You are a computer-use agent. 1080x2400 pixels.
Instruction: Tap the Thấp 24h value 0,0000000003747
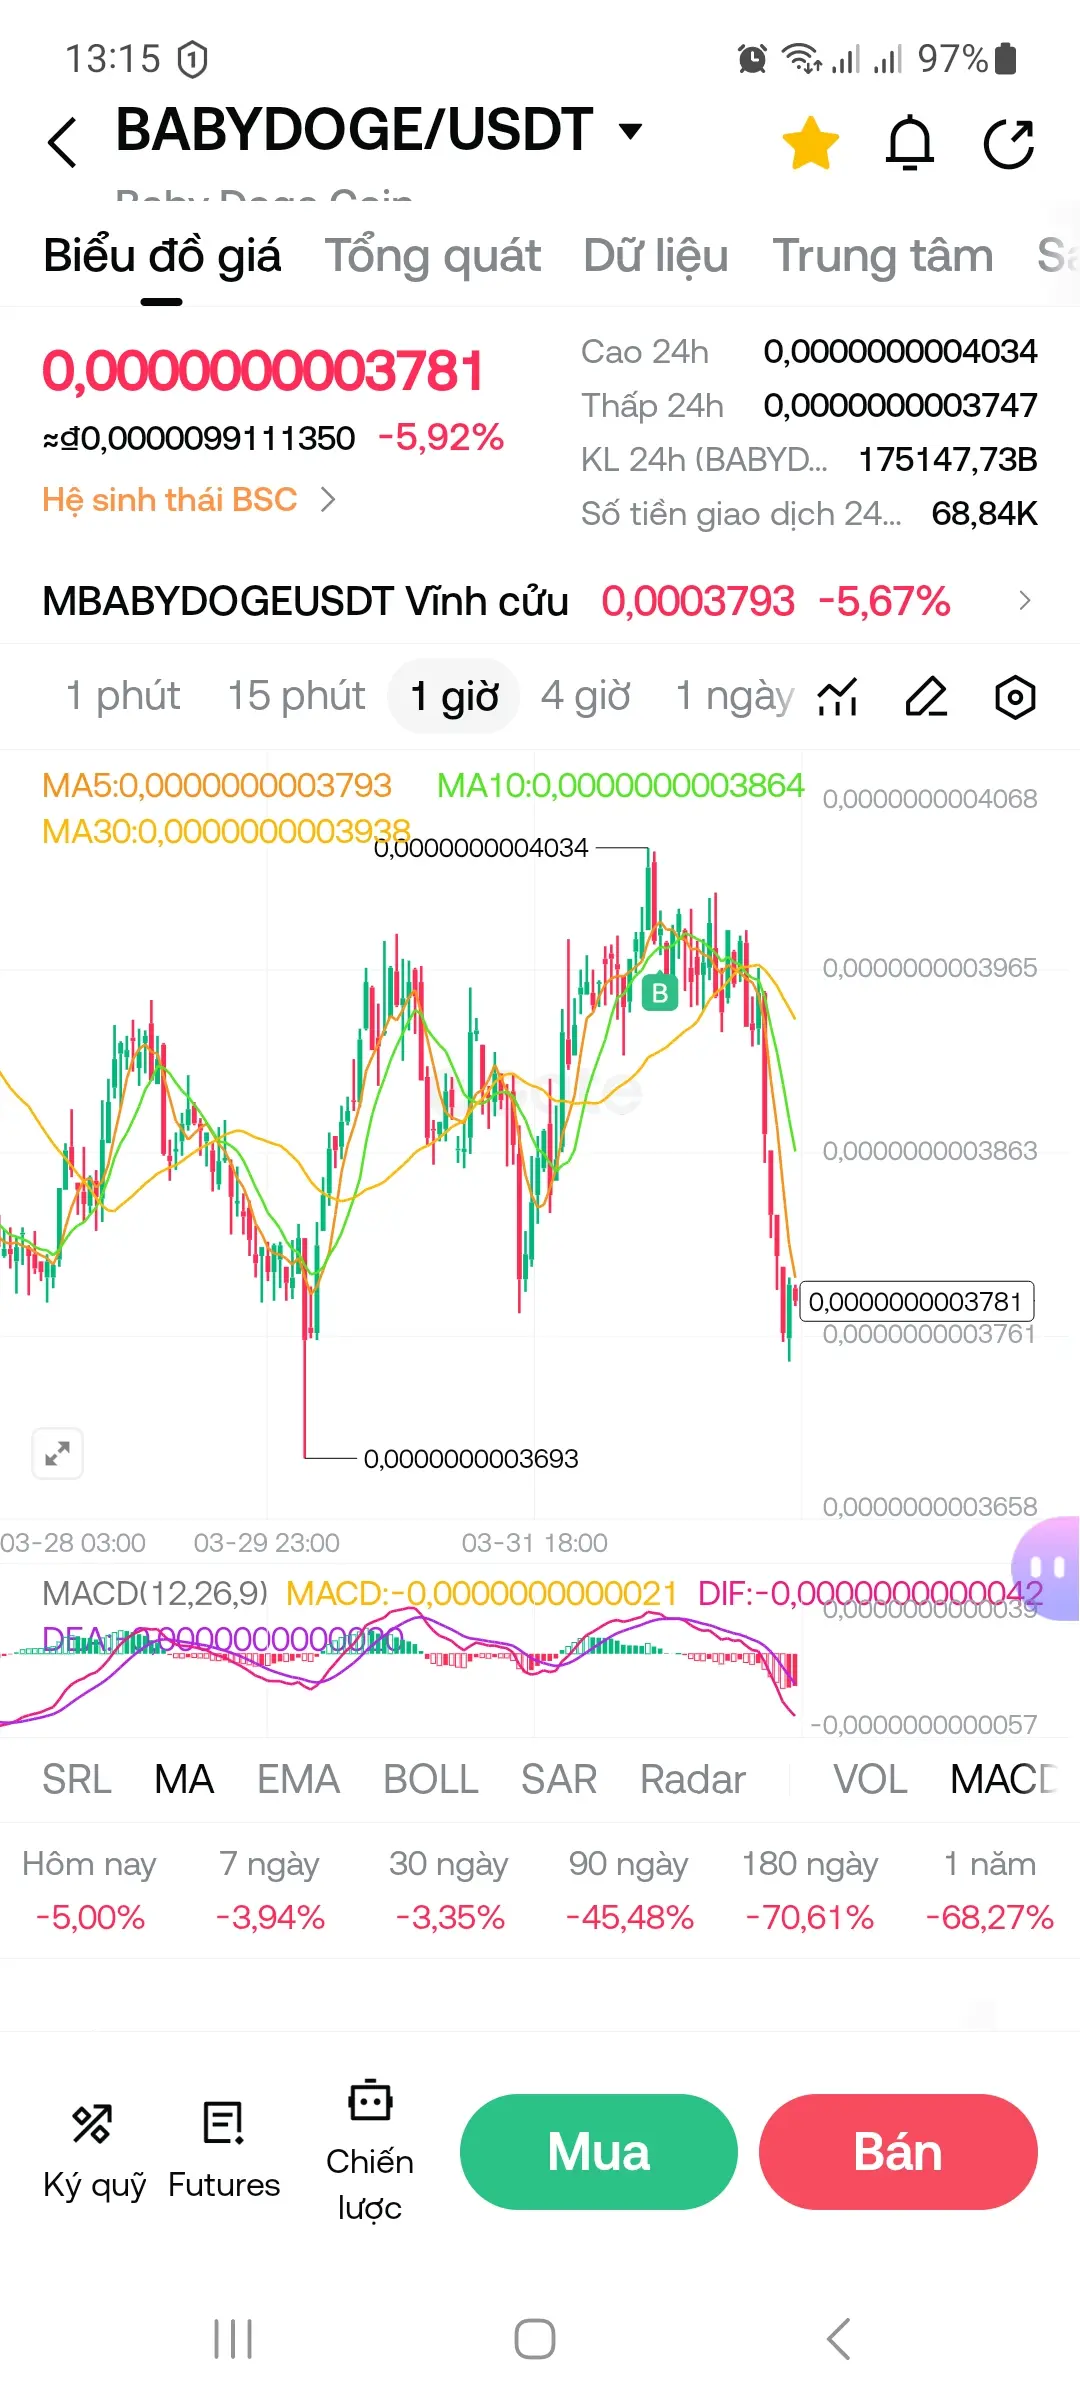tap(900, 406)
